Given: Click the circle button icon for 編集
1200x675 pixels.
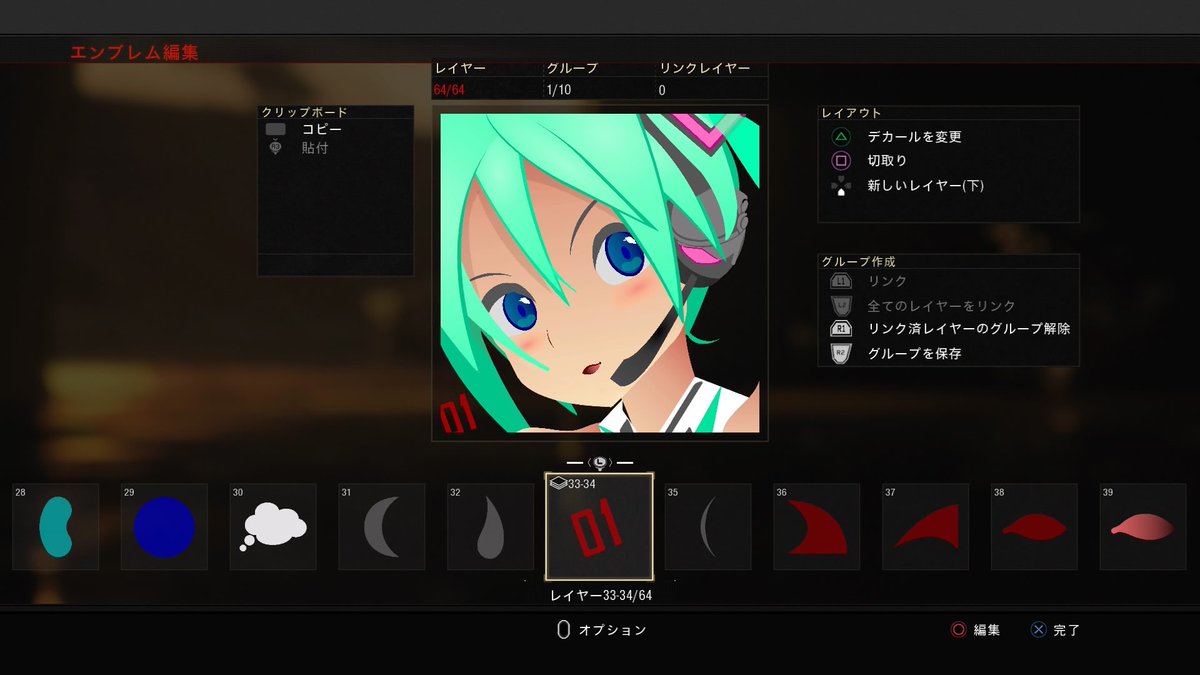Looking at the screenshot, I should pyautogui.click(x=958, y=630).
